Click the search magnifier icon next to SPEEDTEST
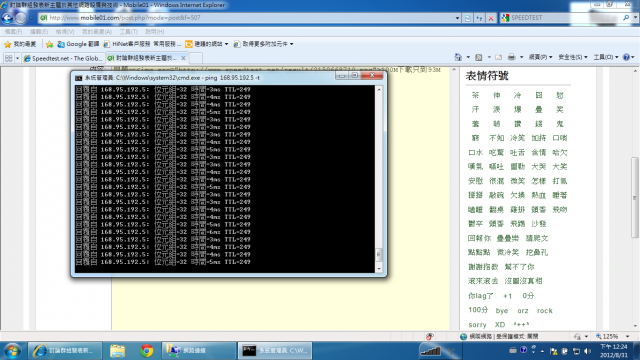640x360 pixels. (626, 18)
